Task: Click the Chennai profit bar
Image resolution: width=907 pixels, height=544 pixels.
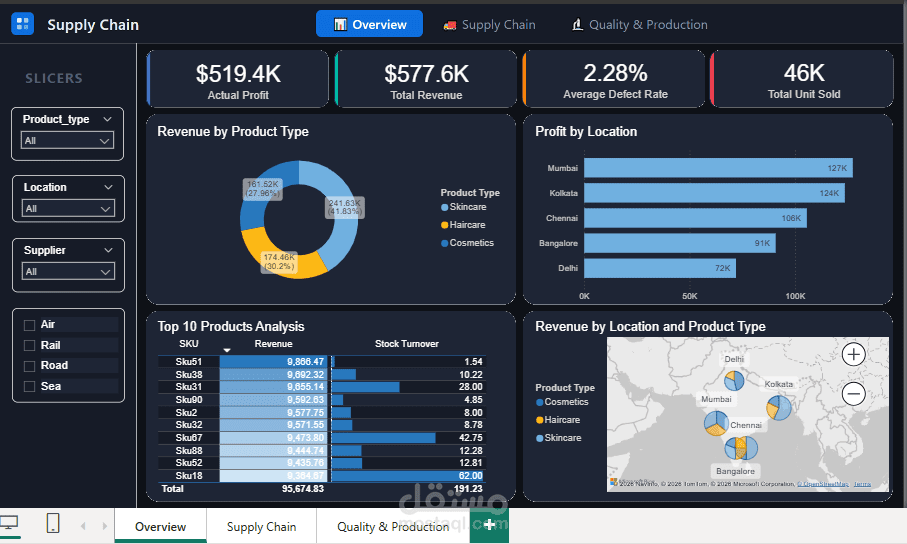Action: point(695,218)
